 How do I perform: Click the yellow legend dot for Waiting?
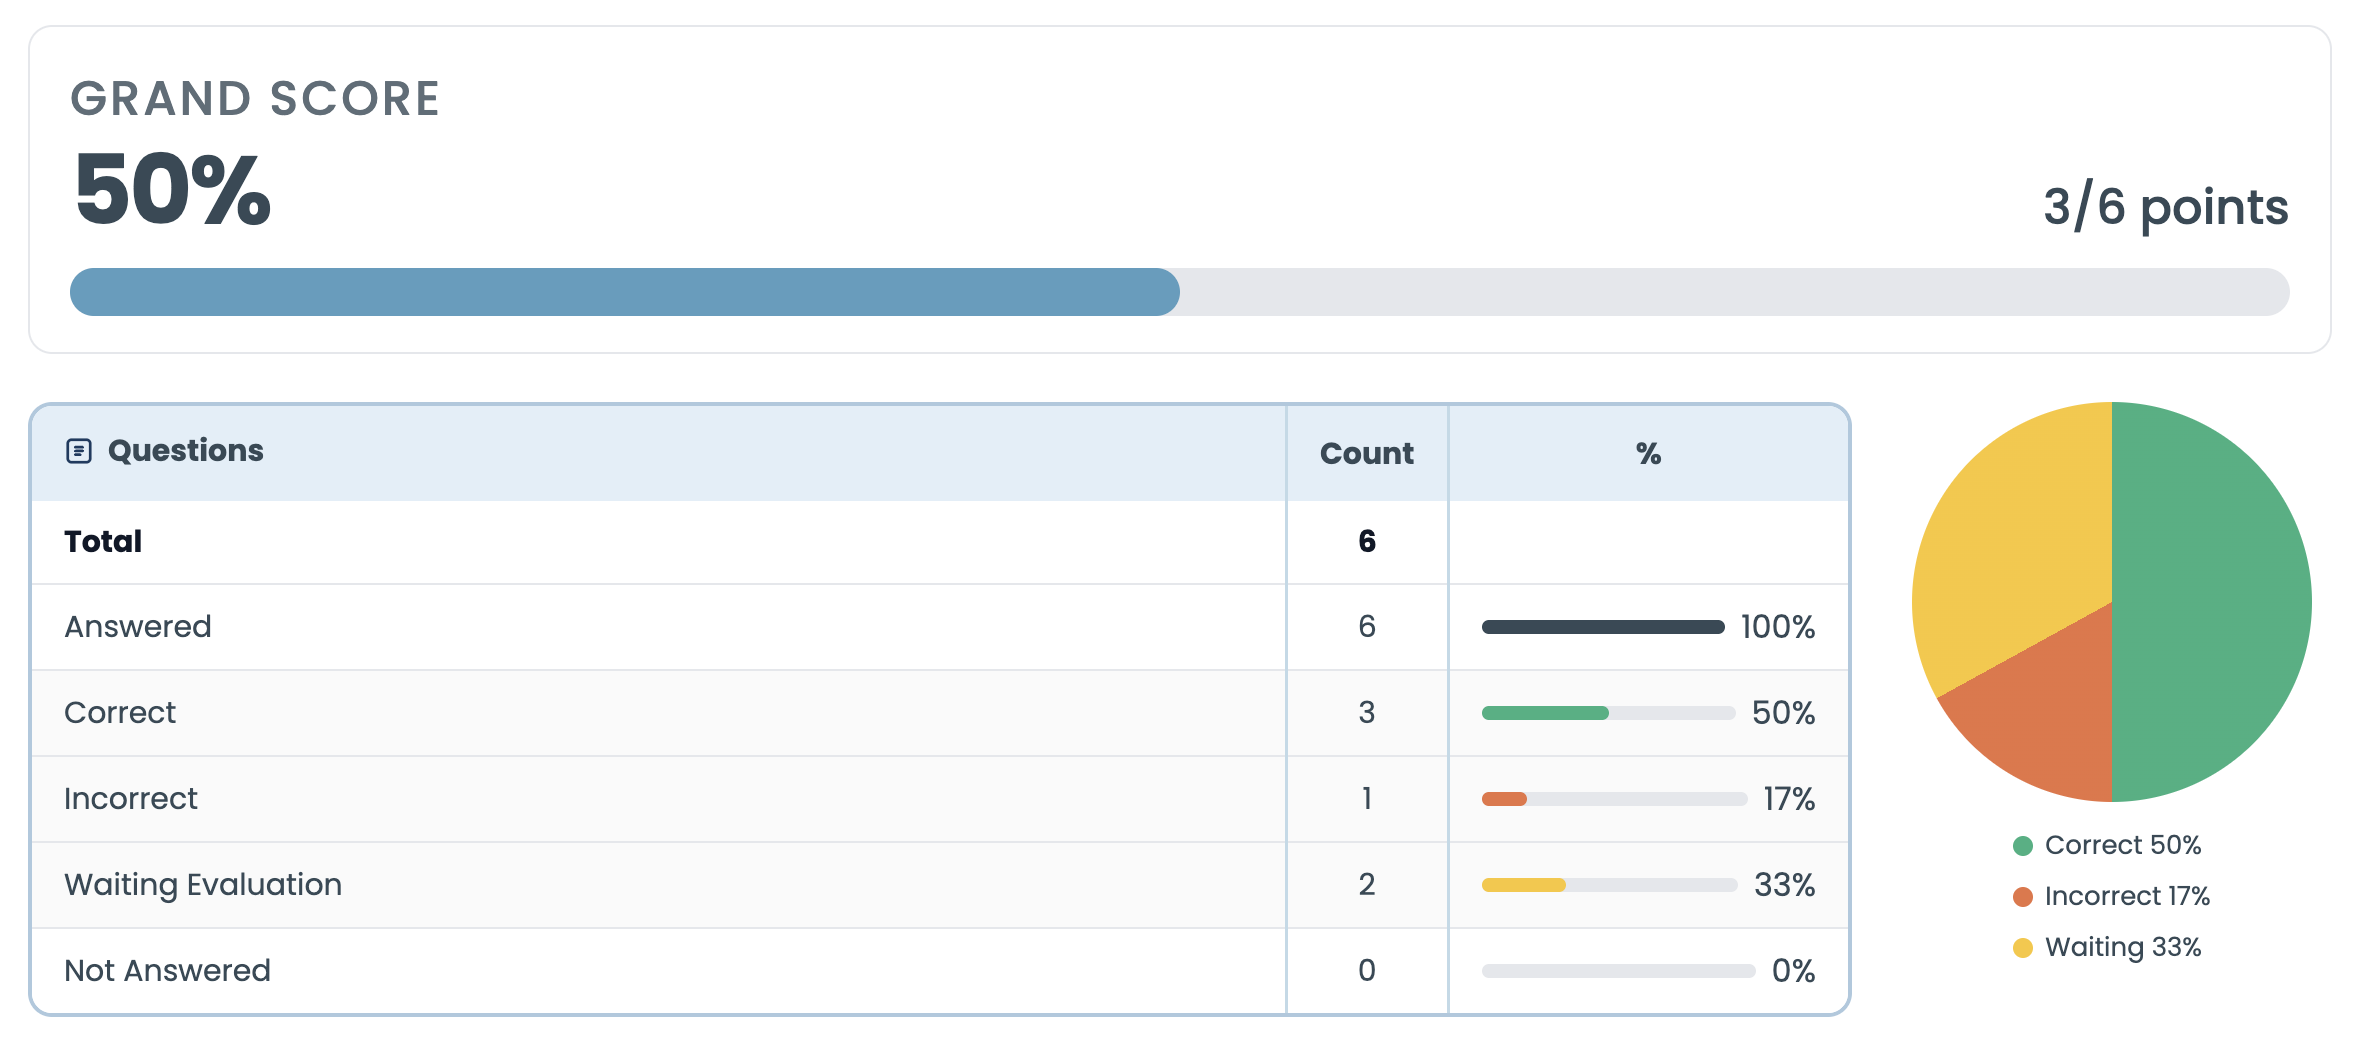2023,948
